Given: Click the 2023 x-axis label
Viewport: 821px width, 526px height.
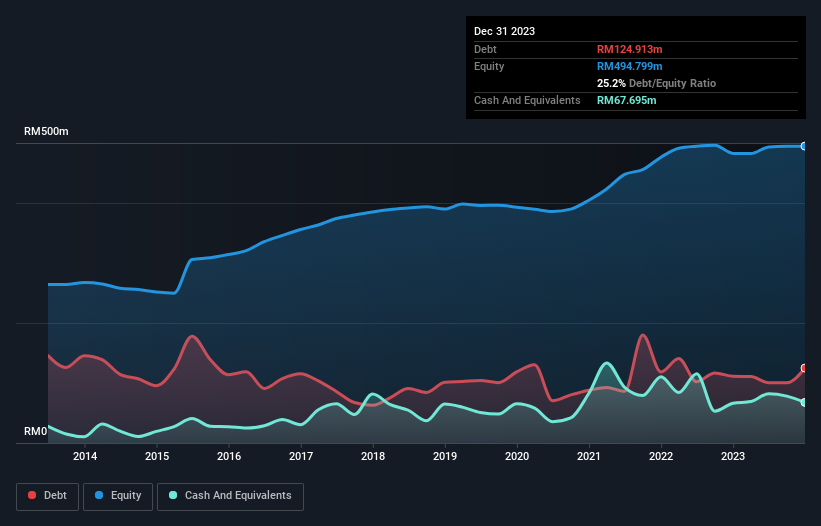Looking at the screenshot, I should 733,456.
